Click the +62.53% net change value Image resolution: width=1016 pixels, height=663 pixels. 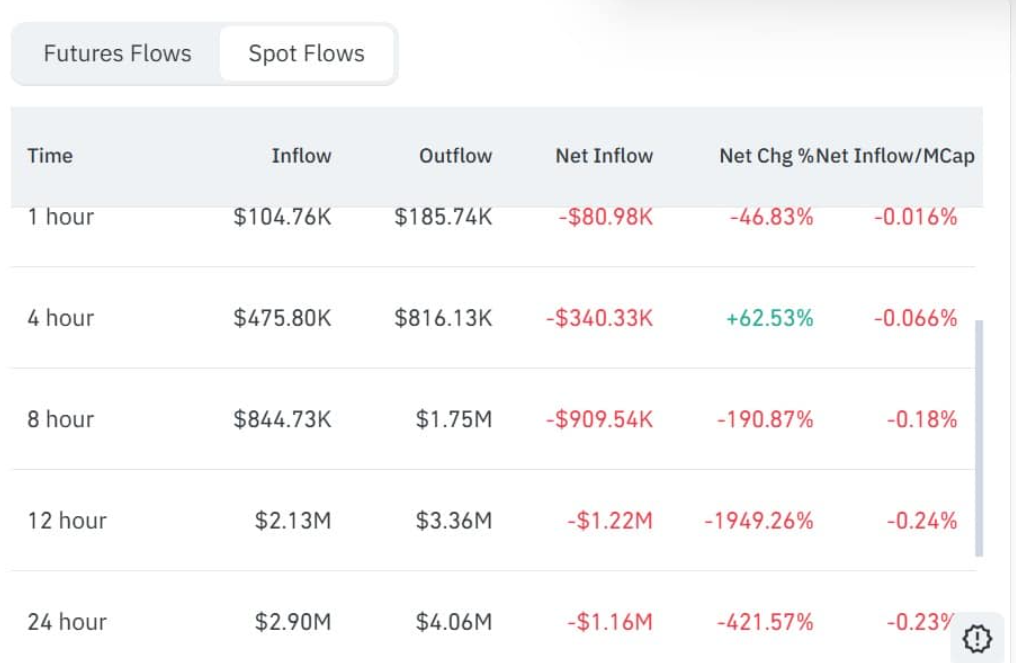[770, 318]
